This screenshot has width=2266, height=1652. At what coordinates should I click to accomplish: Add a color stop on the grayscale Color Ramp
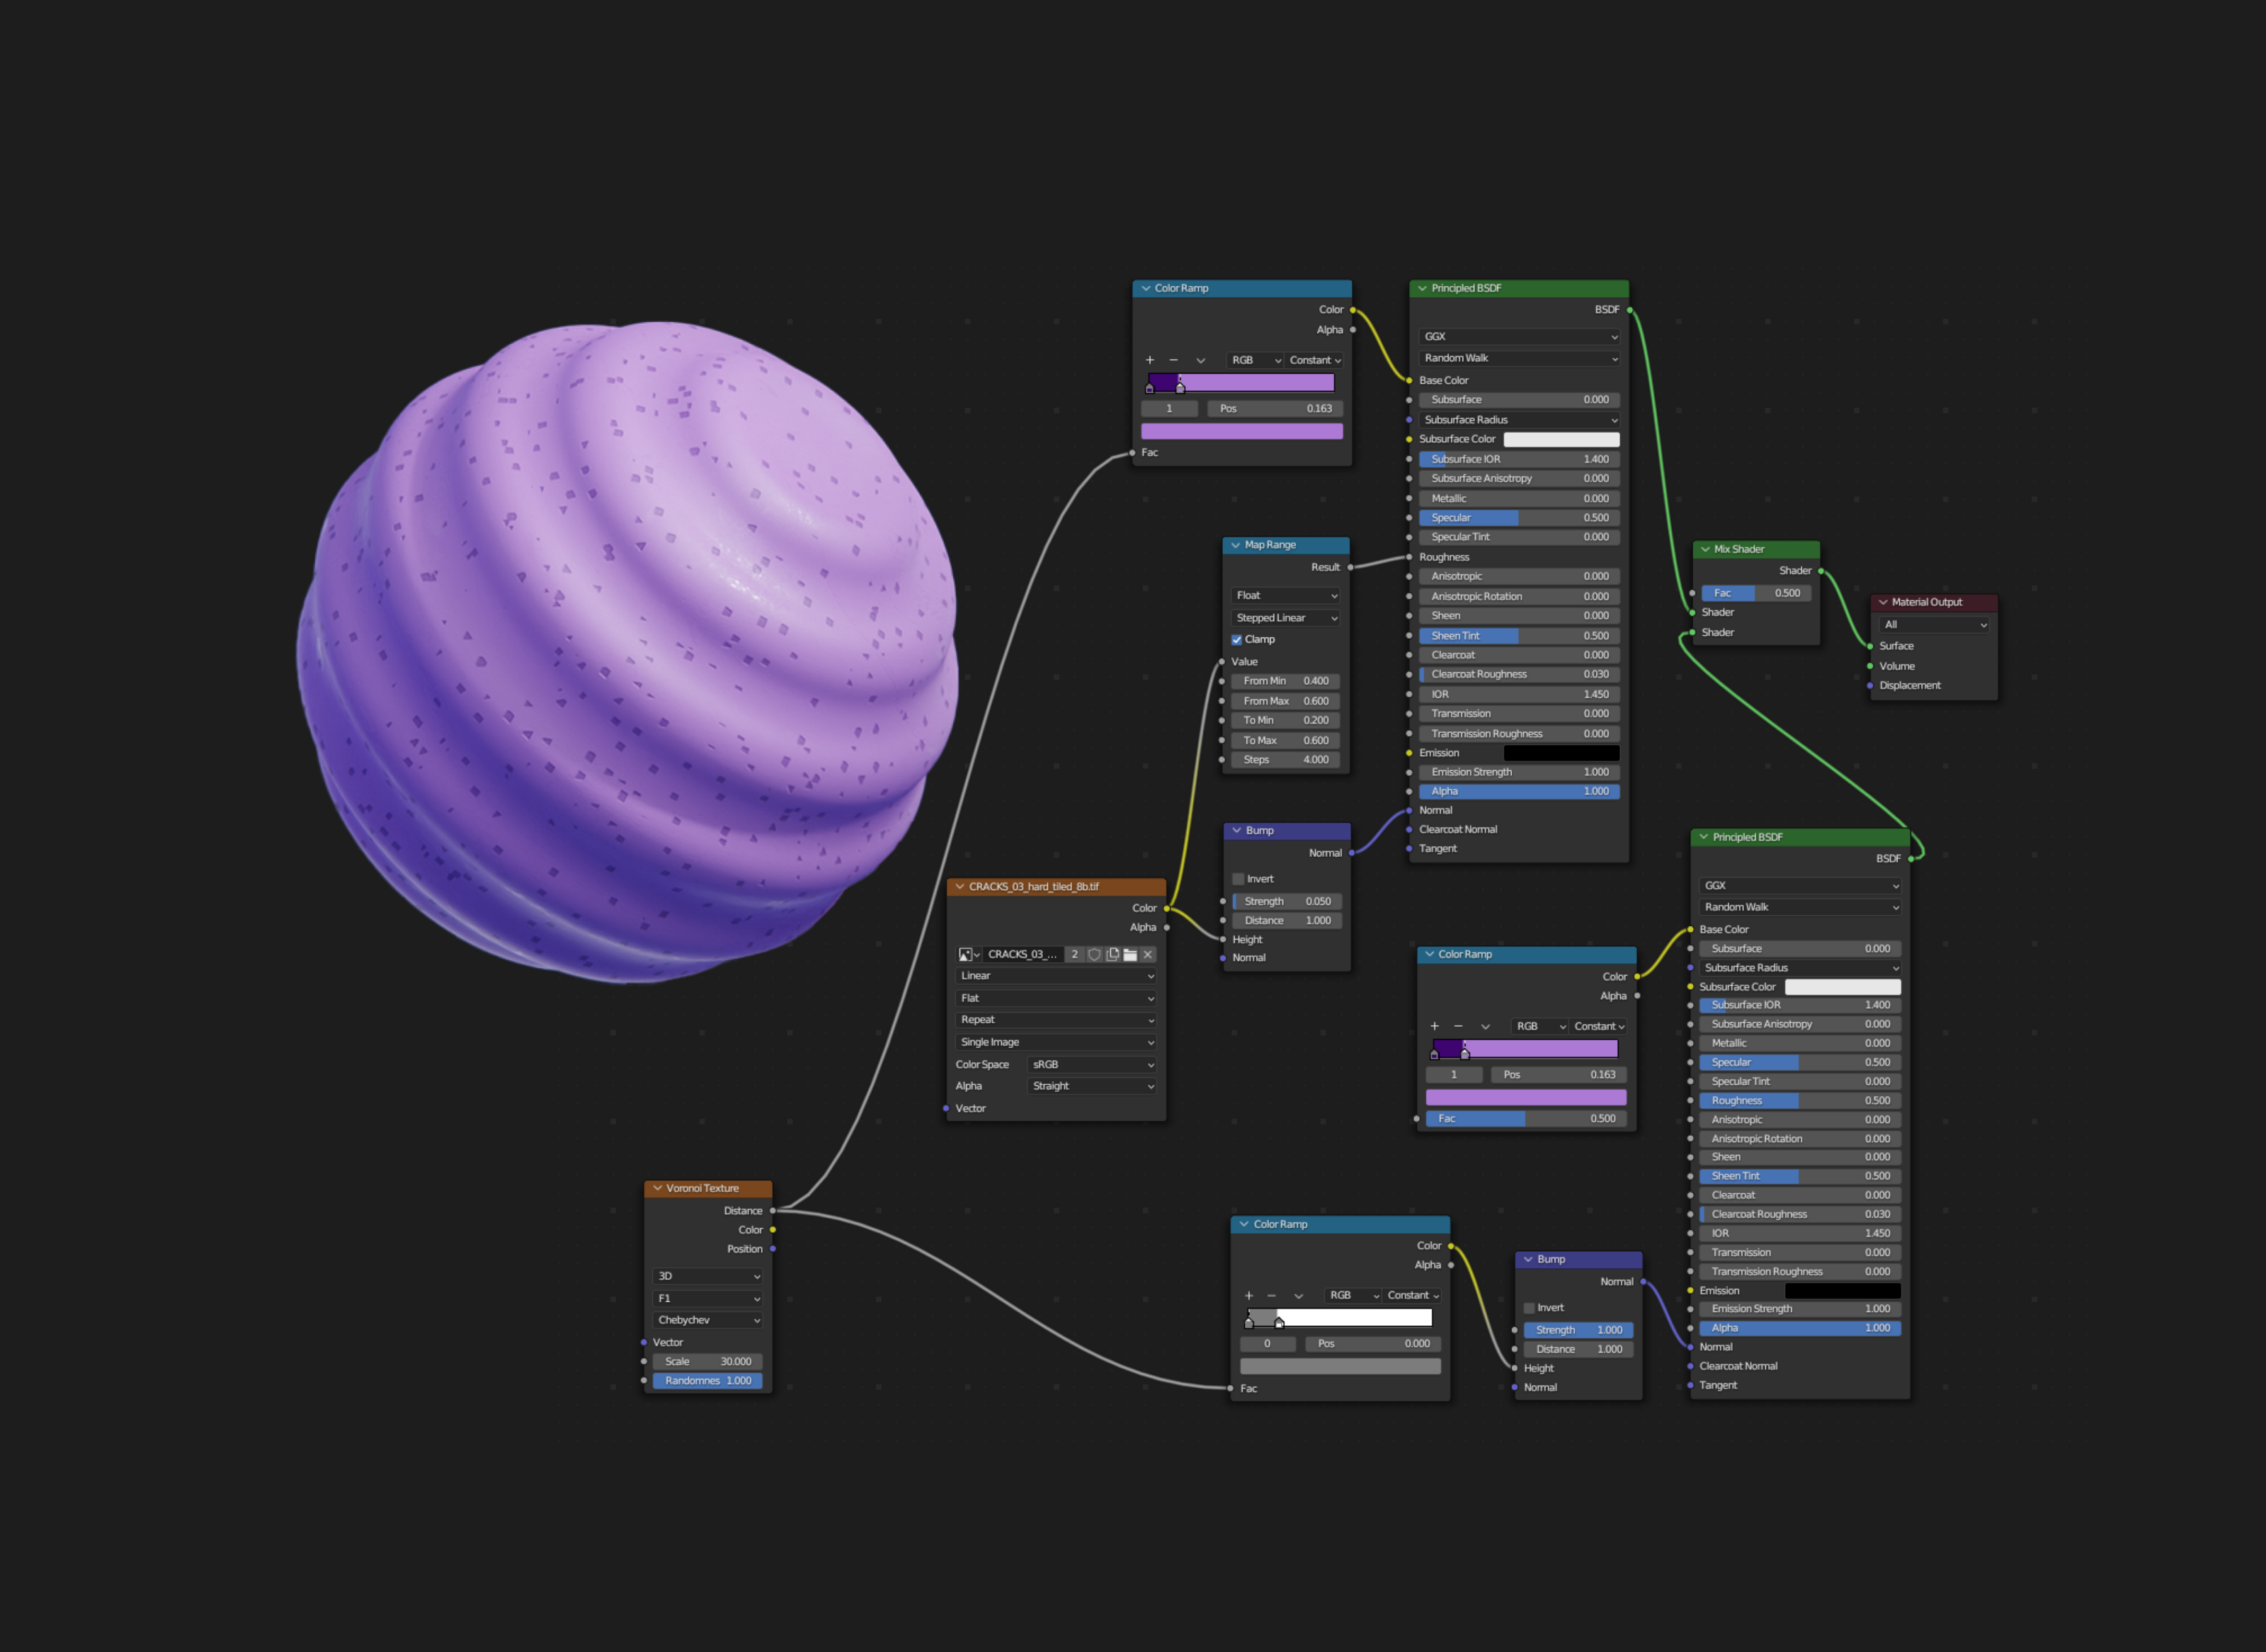click(1248, 1295)
